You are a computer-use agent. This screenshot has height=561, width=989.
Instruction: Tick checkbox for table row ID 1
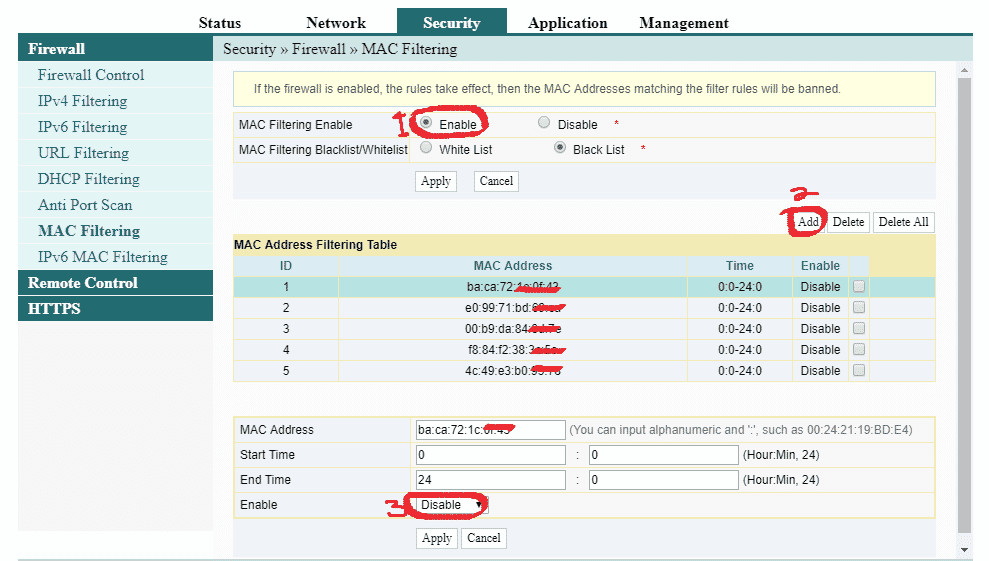(x=859, y=286)
